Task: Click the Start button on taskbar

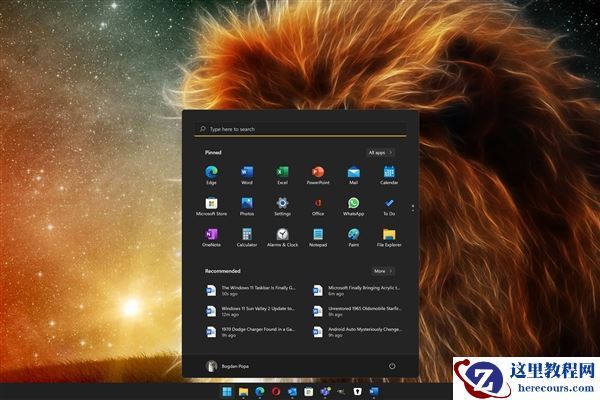Action: [227, 391]
